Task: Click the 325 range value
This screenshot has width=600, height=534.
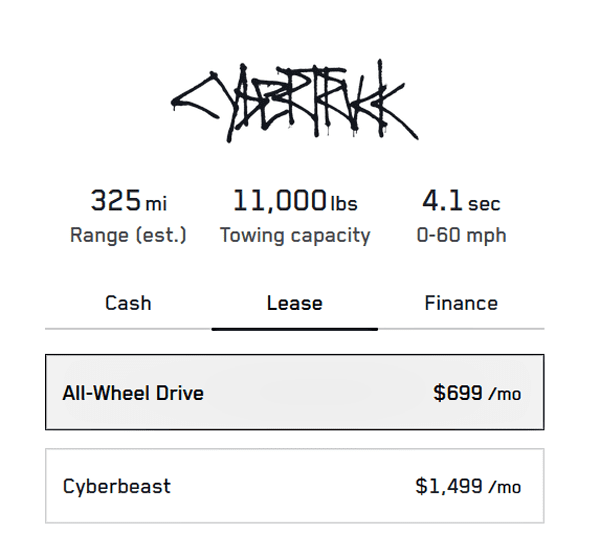Action: 116,201
